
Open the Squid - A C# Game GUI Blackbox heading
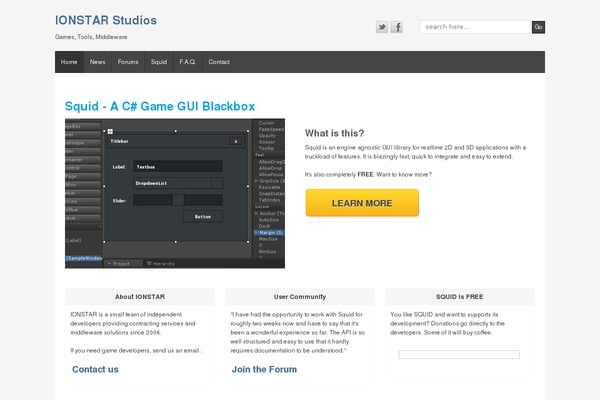click(160, 106)
